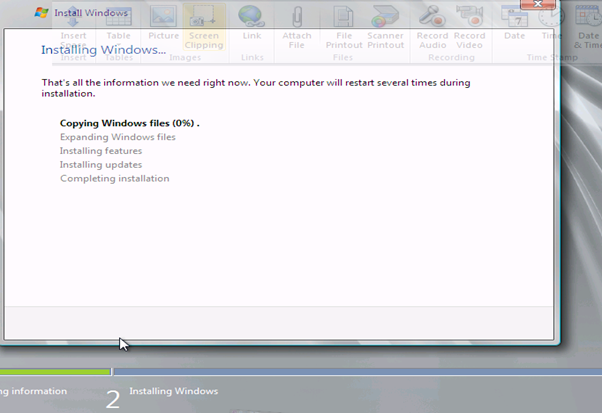Click the 'Completing installation' step
Viewport: 602px width, 413px height.
click(x=114, y=178)
